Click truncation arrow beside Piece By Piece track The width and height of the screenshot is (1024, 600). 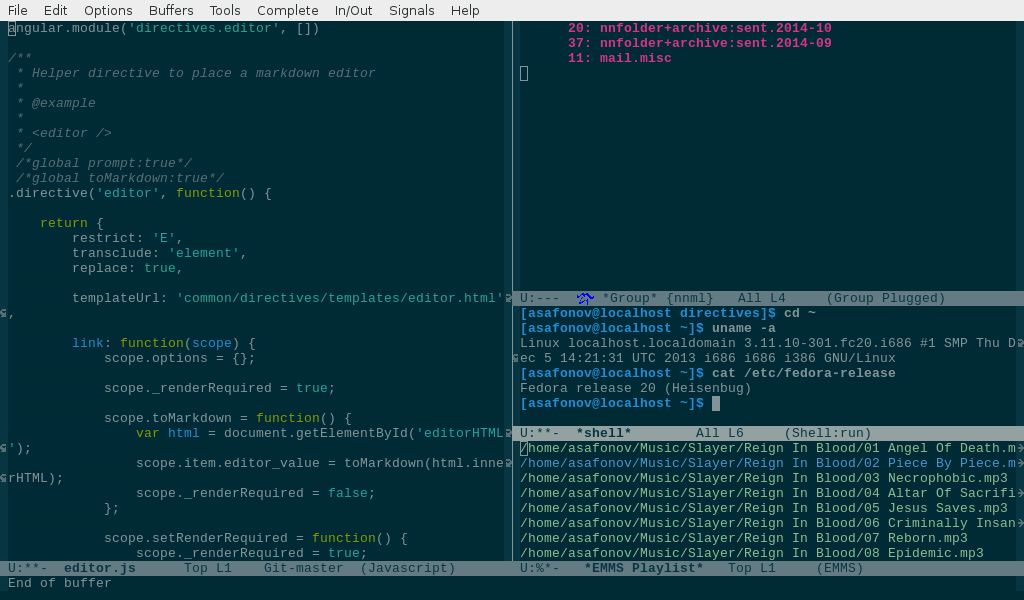(1019, 463)
